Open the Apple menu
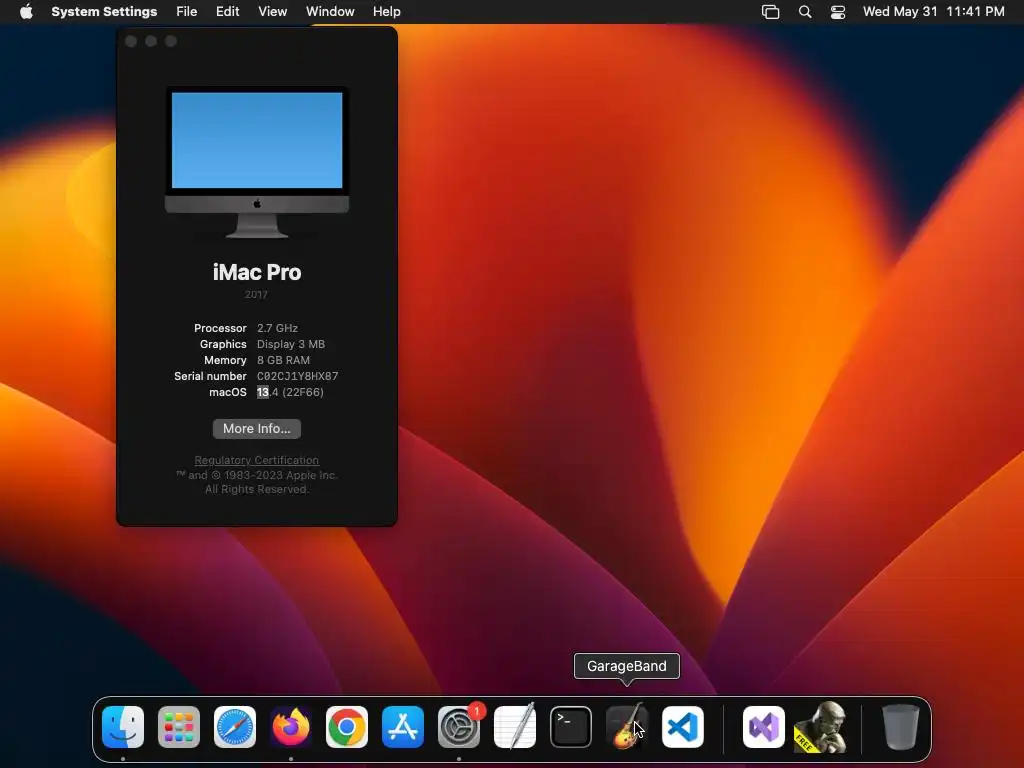The height and width of the screenshot is (768, 1024). (26, 12)
